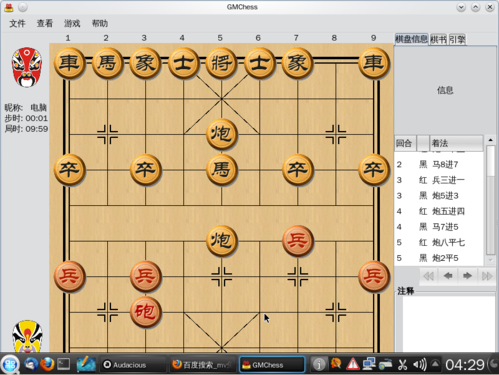Click inside the 注释 comment text box
499x375 pixels.
pyautogui.click(x=449, y=324)
